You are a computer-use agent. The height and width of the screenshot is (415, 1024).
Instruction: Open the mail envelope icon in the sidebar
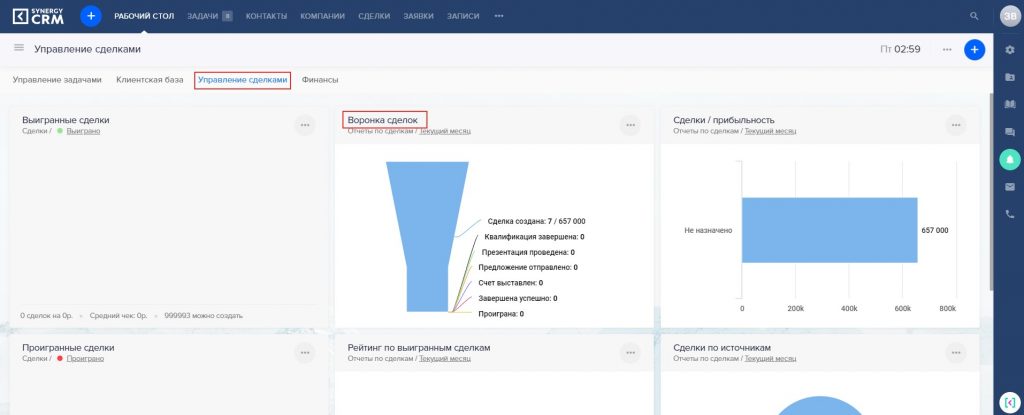(x=1009, y=187)
